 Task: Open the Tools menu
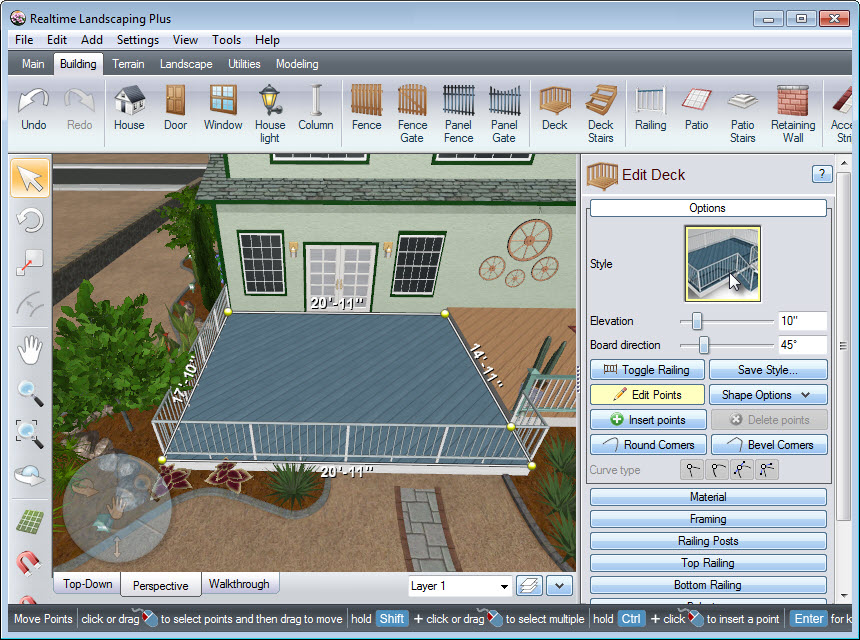[227, 40]
